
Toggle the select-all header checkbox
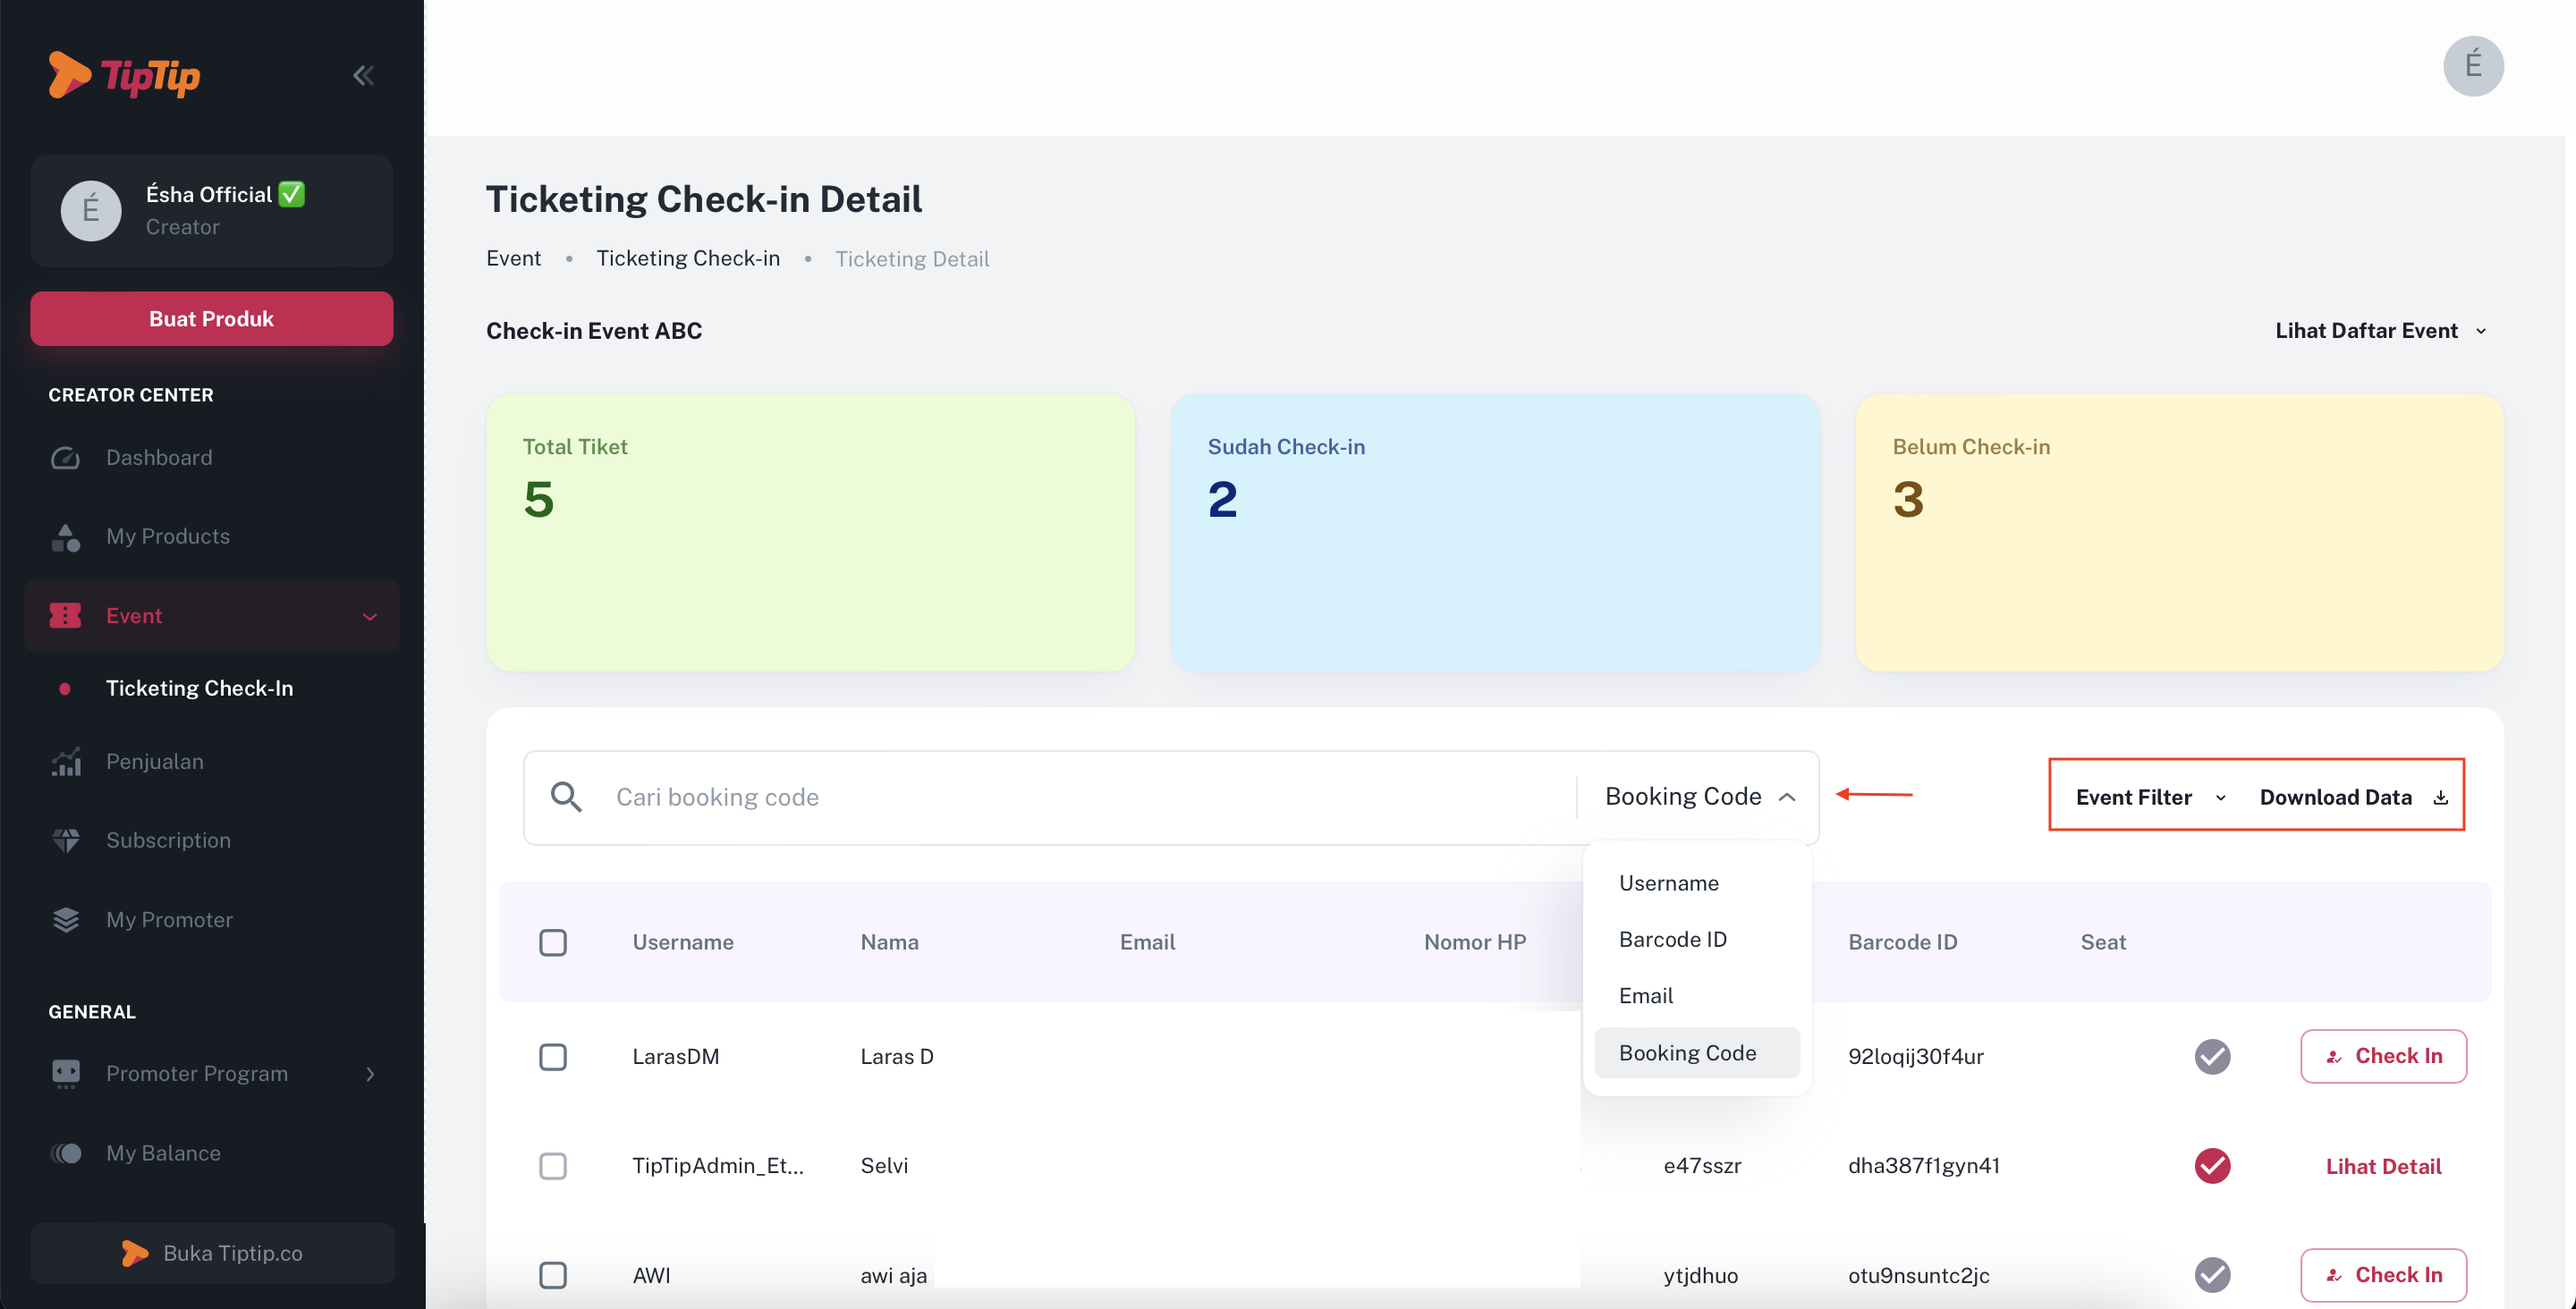tap(553, 942)
